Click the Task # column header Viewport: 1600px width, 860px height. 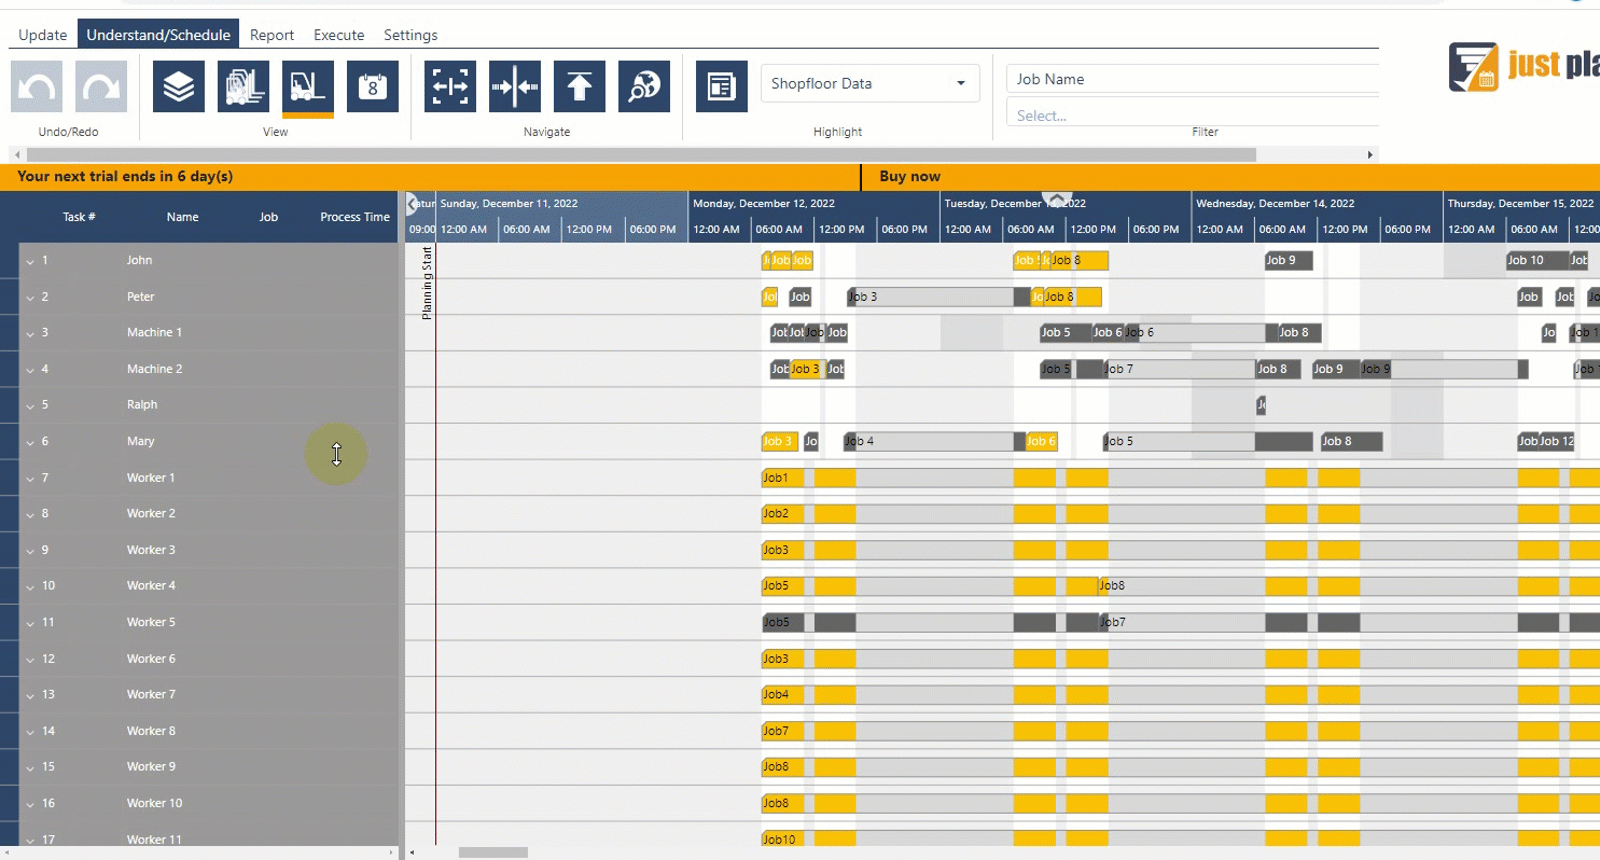pyautogui.click(x=79, y=216)
